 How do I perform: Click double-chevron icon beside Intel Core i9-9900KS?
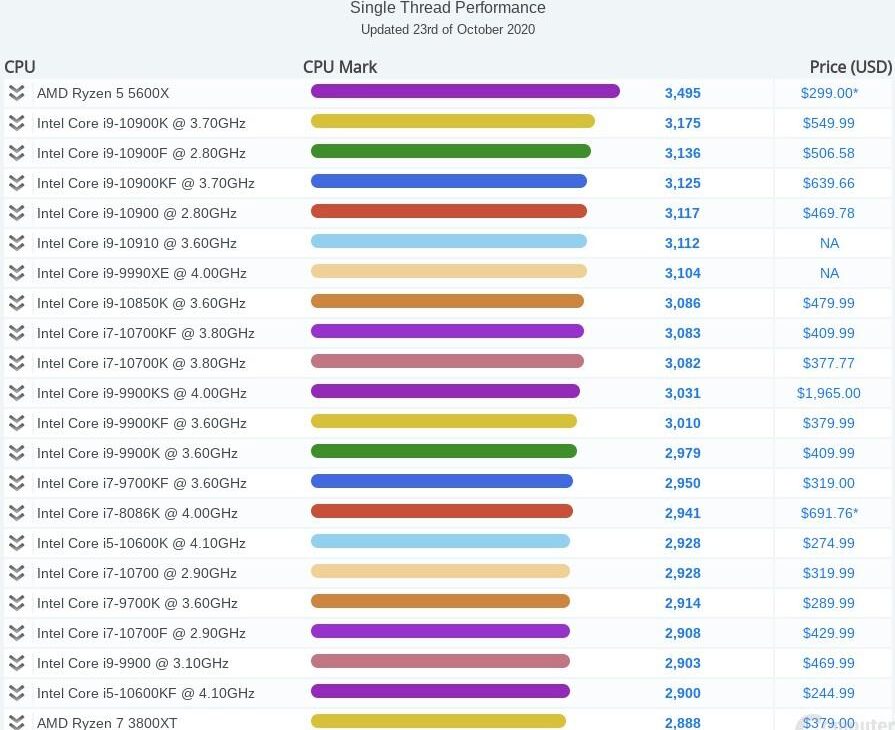pyautogui.click(x=16, y=393)
